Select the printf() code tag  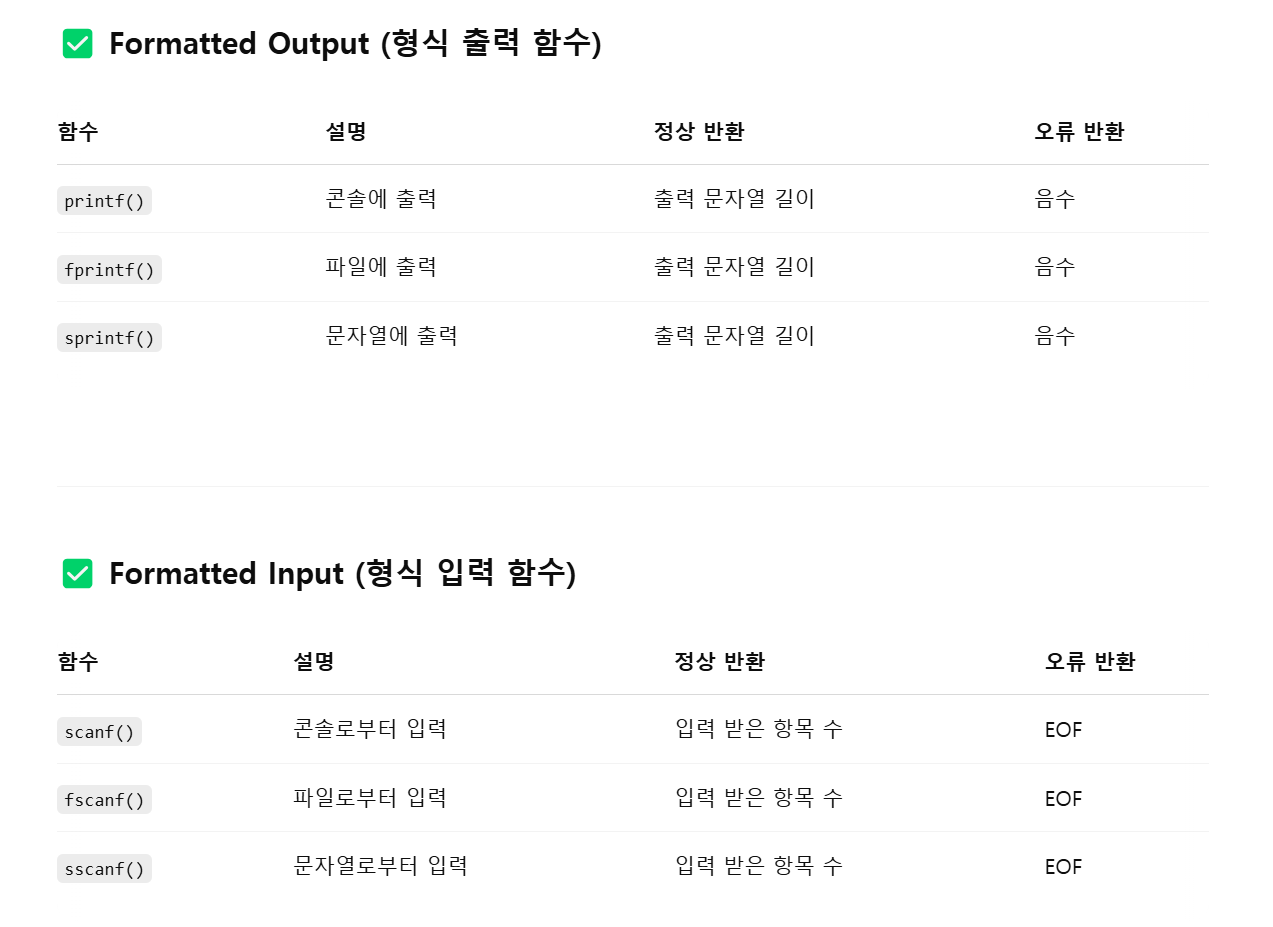coord(104,201)
